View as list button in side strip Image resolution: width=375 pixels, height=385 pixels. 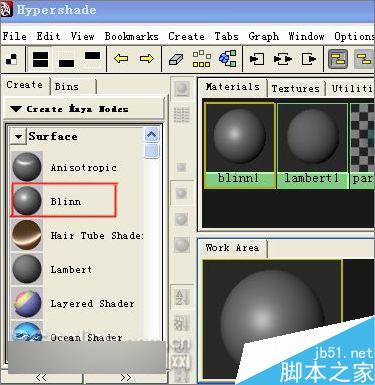point(182,115)
